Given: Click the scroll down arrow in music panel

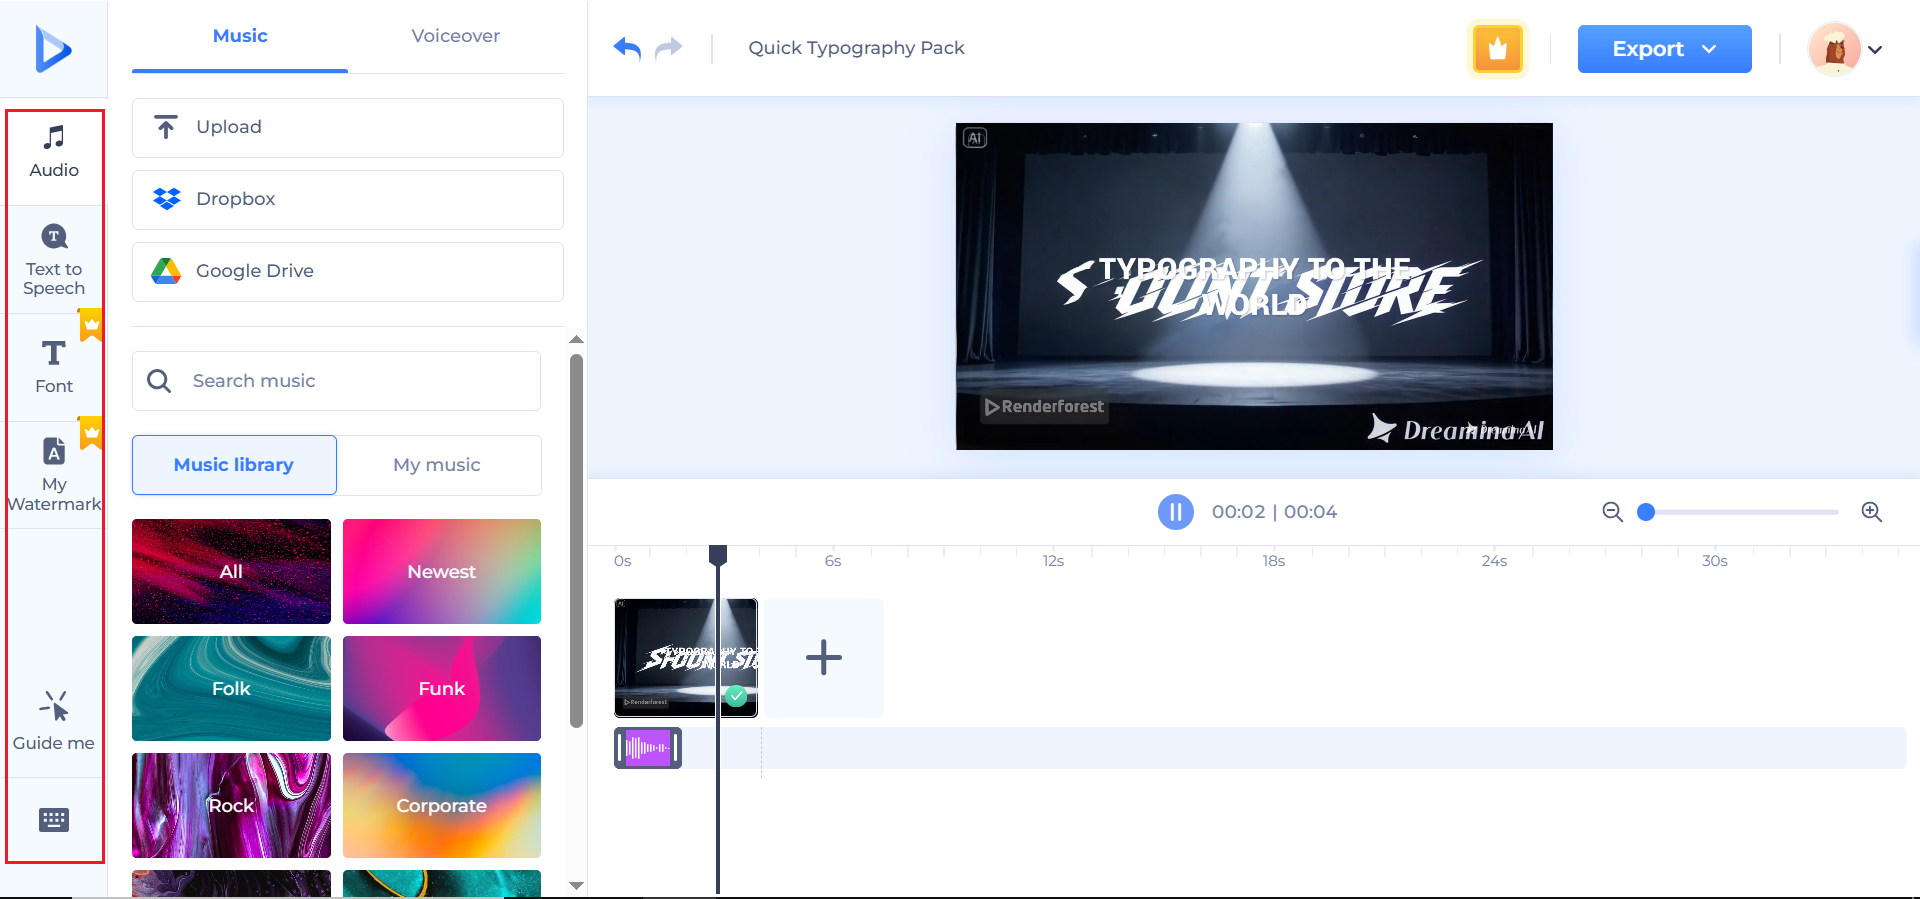Looking at the screenshot, I should tap(576, 885).
